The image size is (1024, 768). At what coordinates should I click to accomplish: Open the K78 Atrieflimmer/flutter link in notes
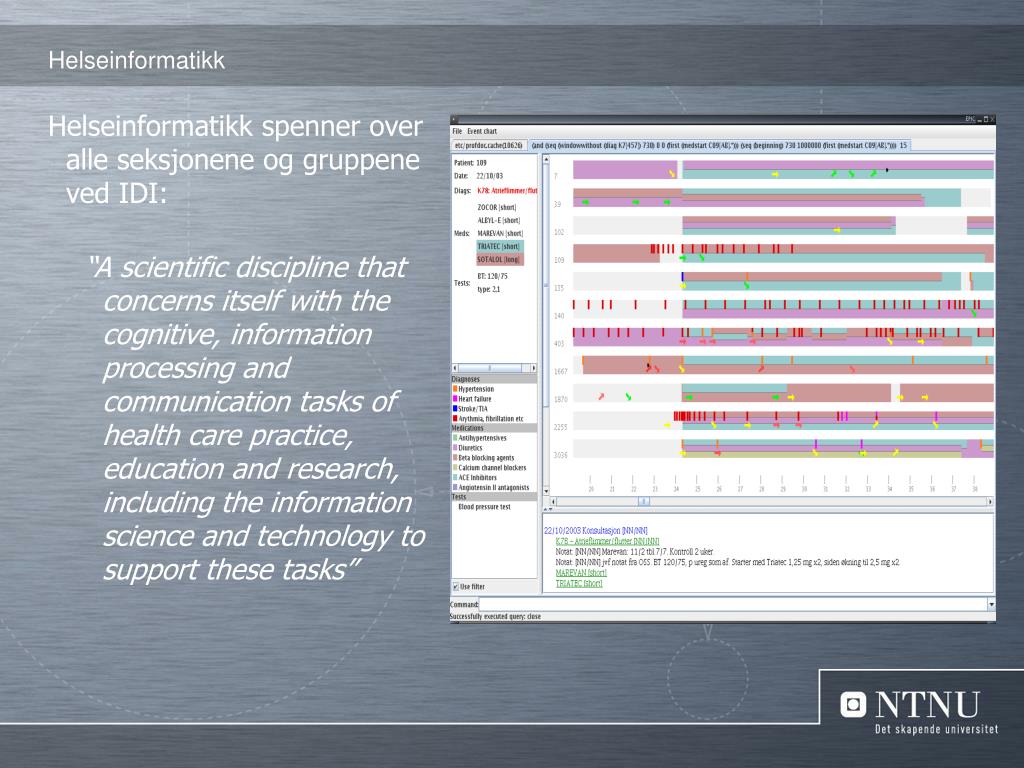pyautogui.click(x=607, y=541)
